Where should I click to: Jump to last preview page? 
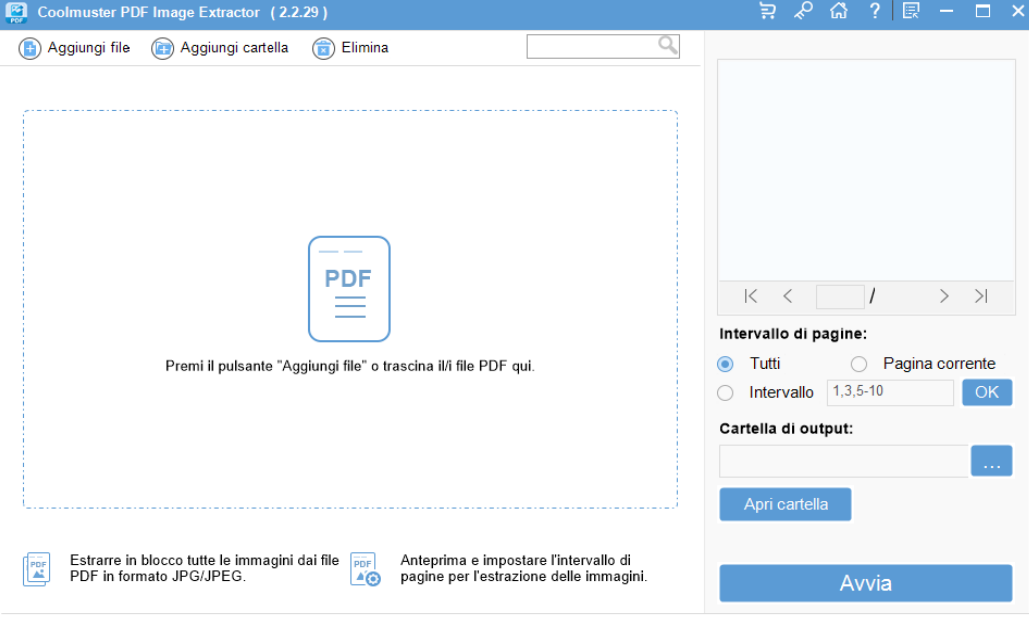(x=981, y=297)
